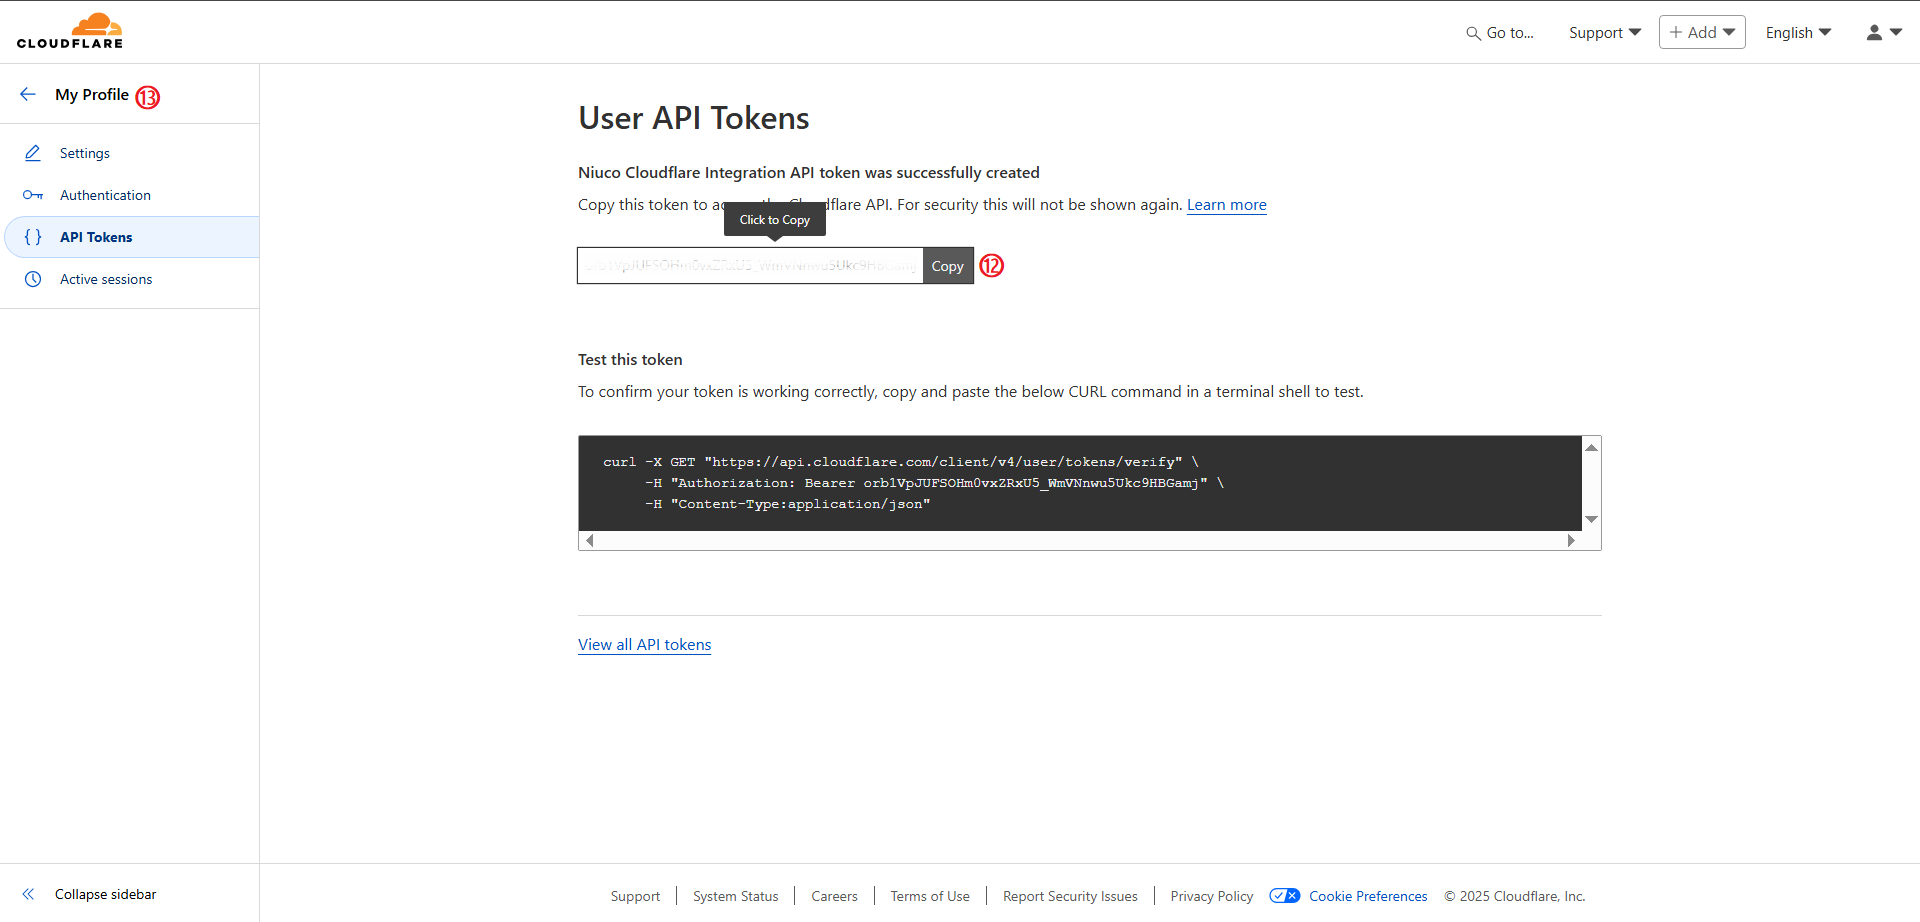Open Terms of Use footer link
Screen dimensions: 1920x922
(930, 896)
